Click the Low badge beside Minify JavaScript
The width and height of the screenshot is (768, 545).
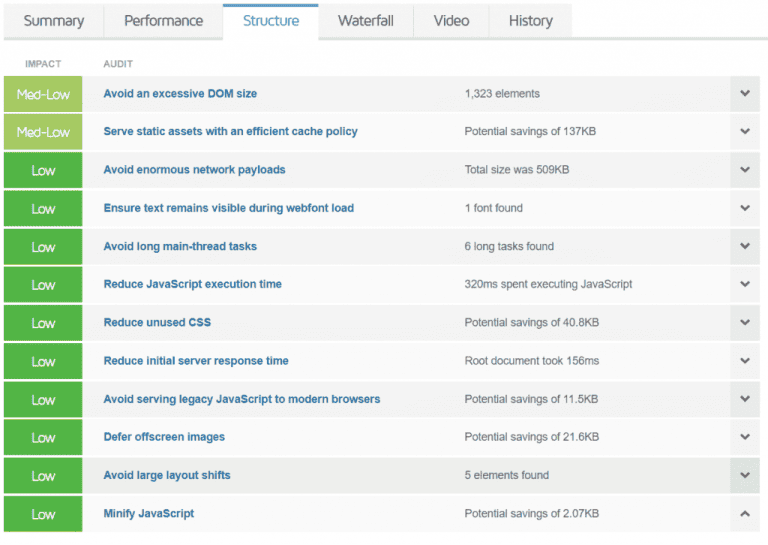[43, 514]
